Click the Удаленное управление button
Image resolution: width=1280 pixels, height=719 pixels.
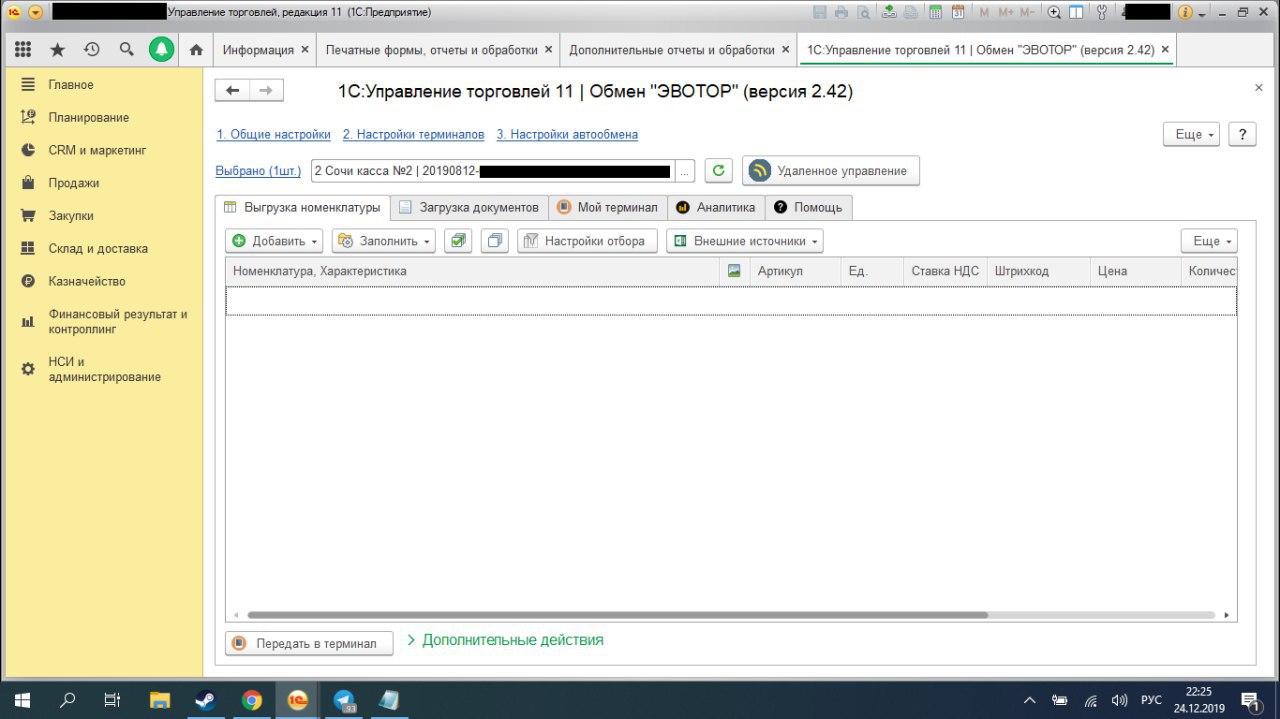click(x=830, y=171)
